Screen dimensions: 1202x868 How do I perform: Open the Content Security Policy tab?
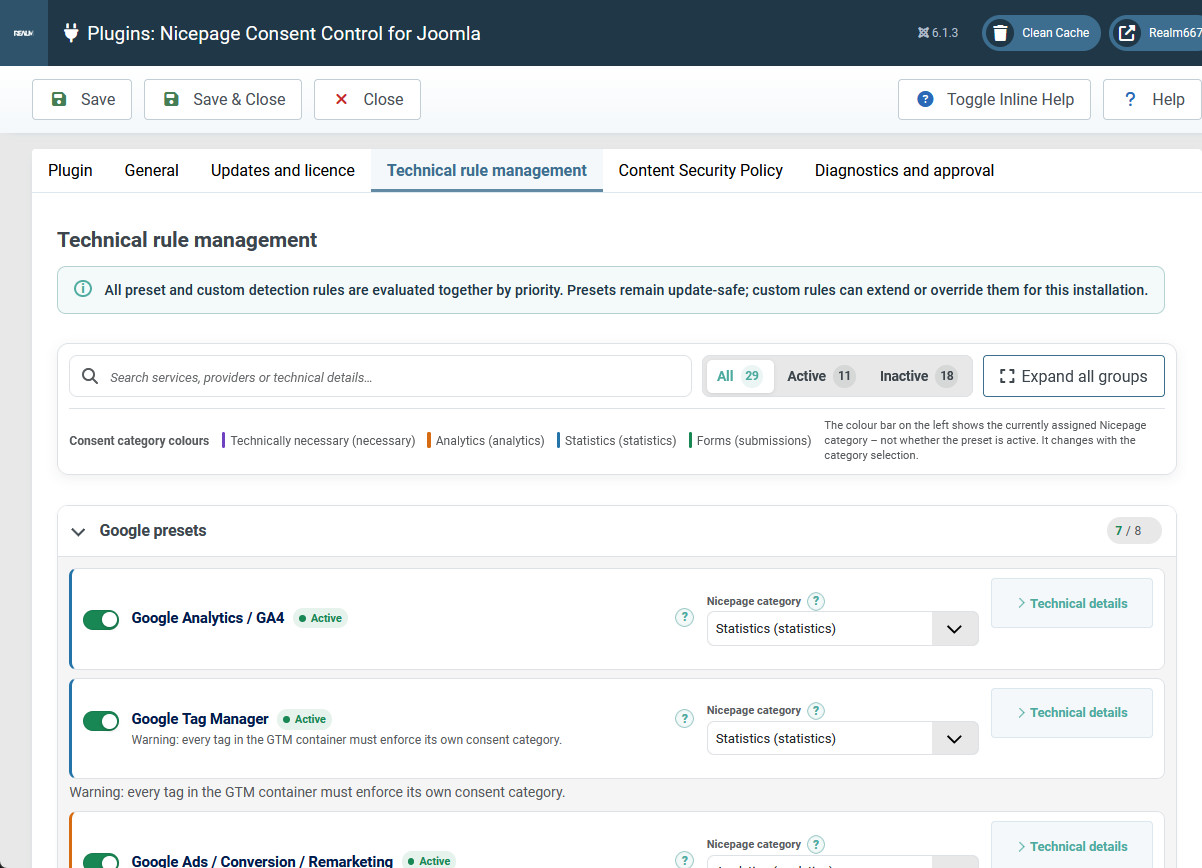(x=701, y=170)
